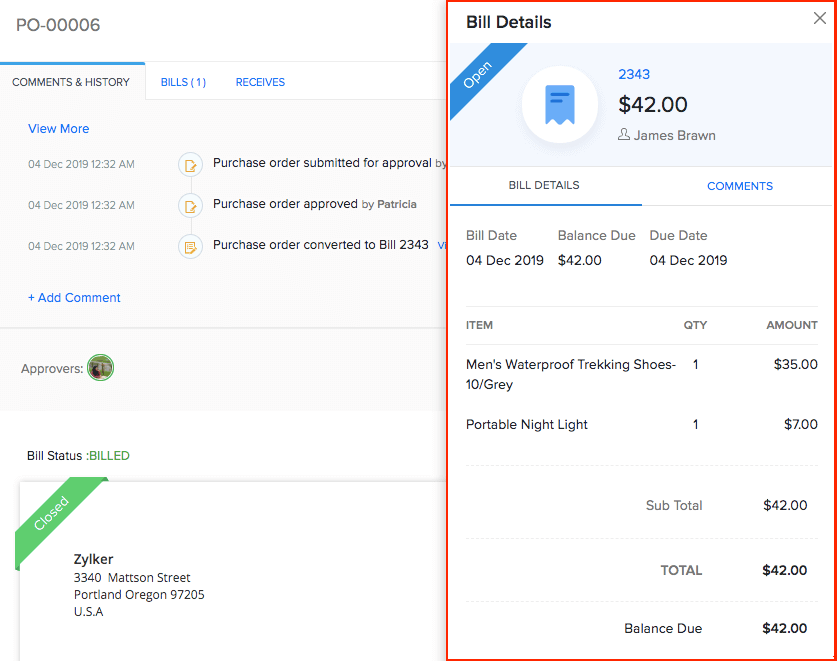Click the converted-to-bill icon in history
Viewport: 837px width, 661px height.
tap(190, 246)
